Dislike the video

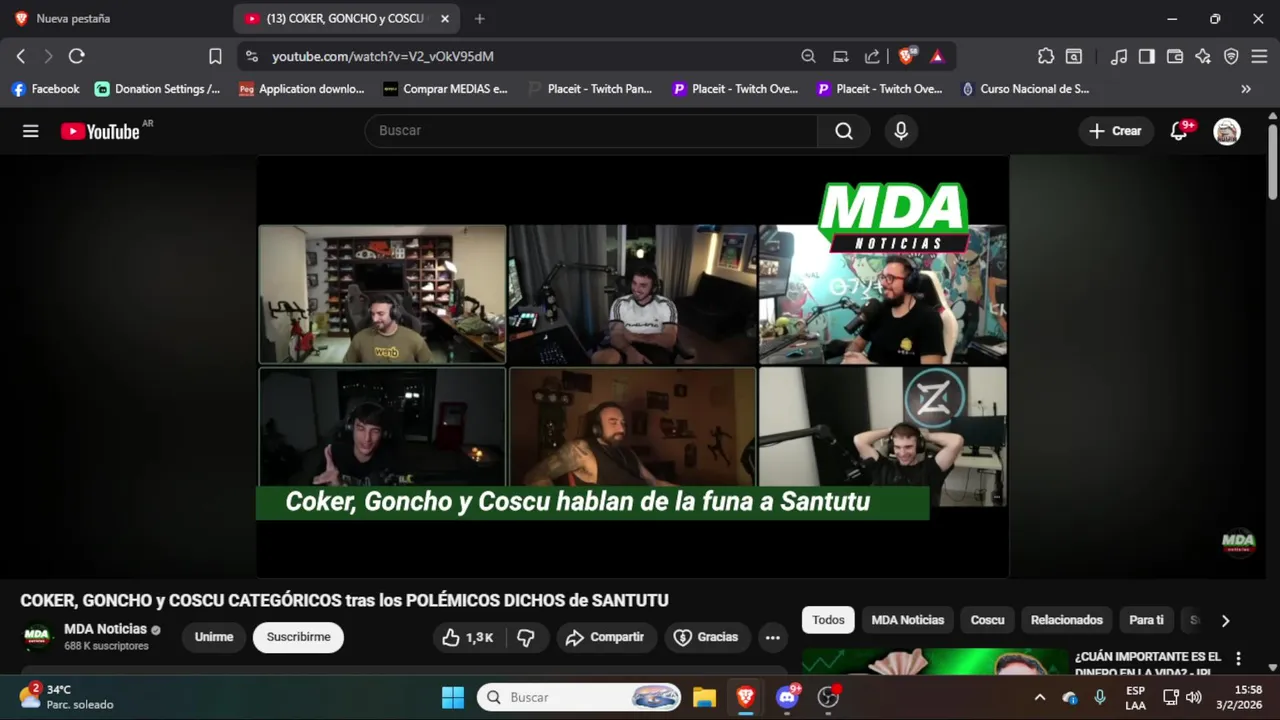pyautogui.click(x=525, y=637)
